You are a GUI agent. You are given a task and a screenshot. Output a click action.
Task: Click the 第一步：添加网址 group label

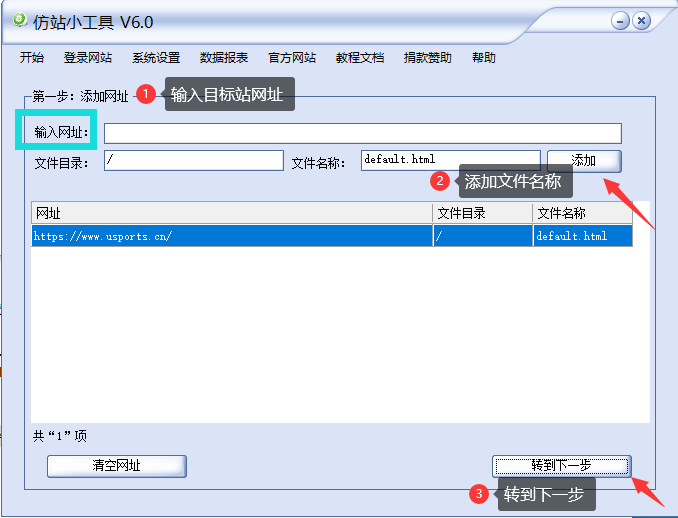click(80, 96)
